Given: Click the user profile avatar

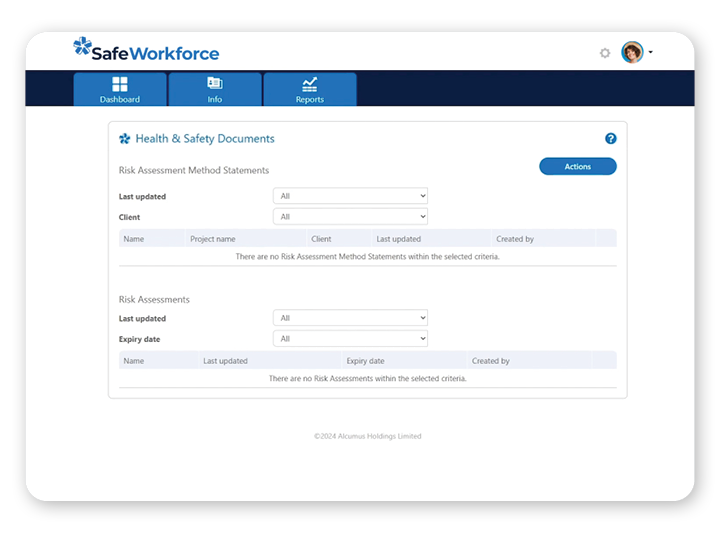Looking at the screenshot, I should tap(632, 52).
